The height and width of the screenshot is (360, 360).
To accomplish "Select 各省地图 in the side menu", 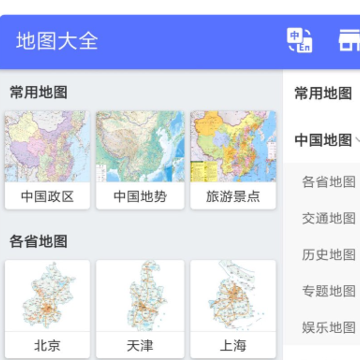I will (329, 182).
